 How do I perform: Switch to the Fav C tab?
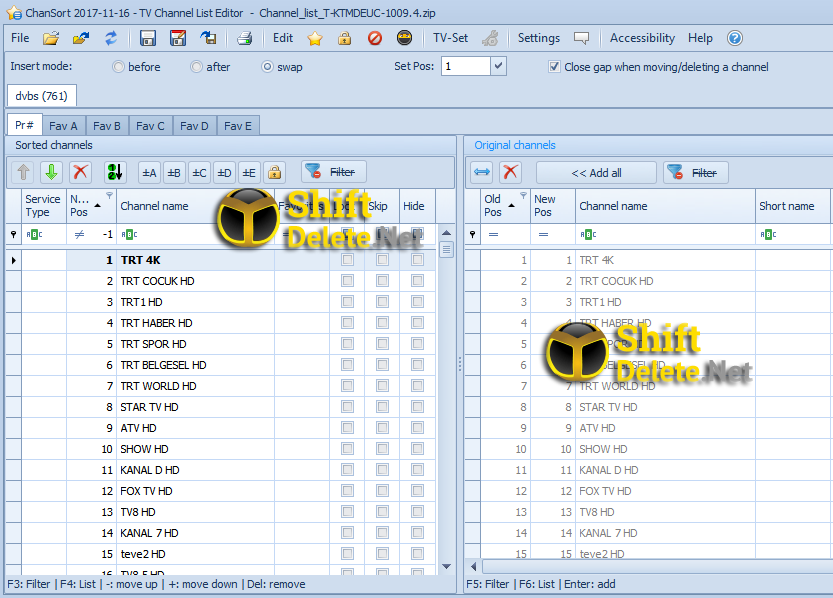(150, 126)
